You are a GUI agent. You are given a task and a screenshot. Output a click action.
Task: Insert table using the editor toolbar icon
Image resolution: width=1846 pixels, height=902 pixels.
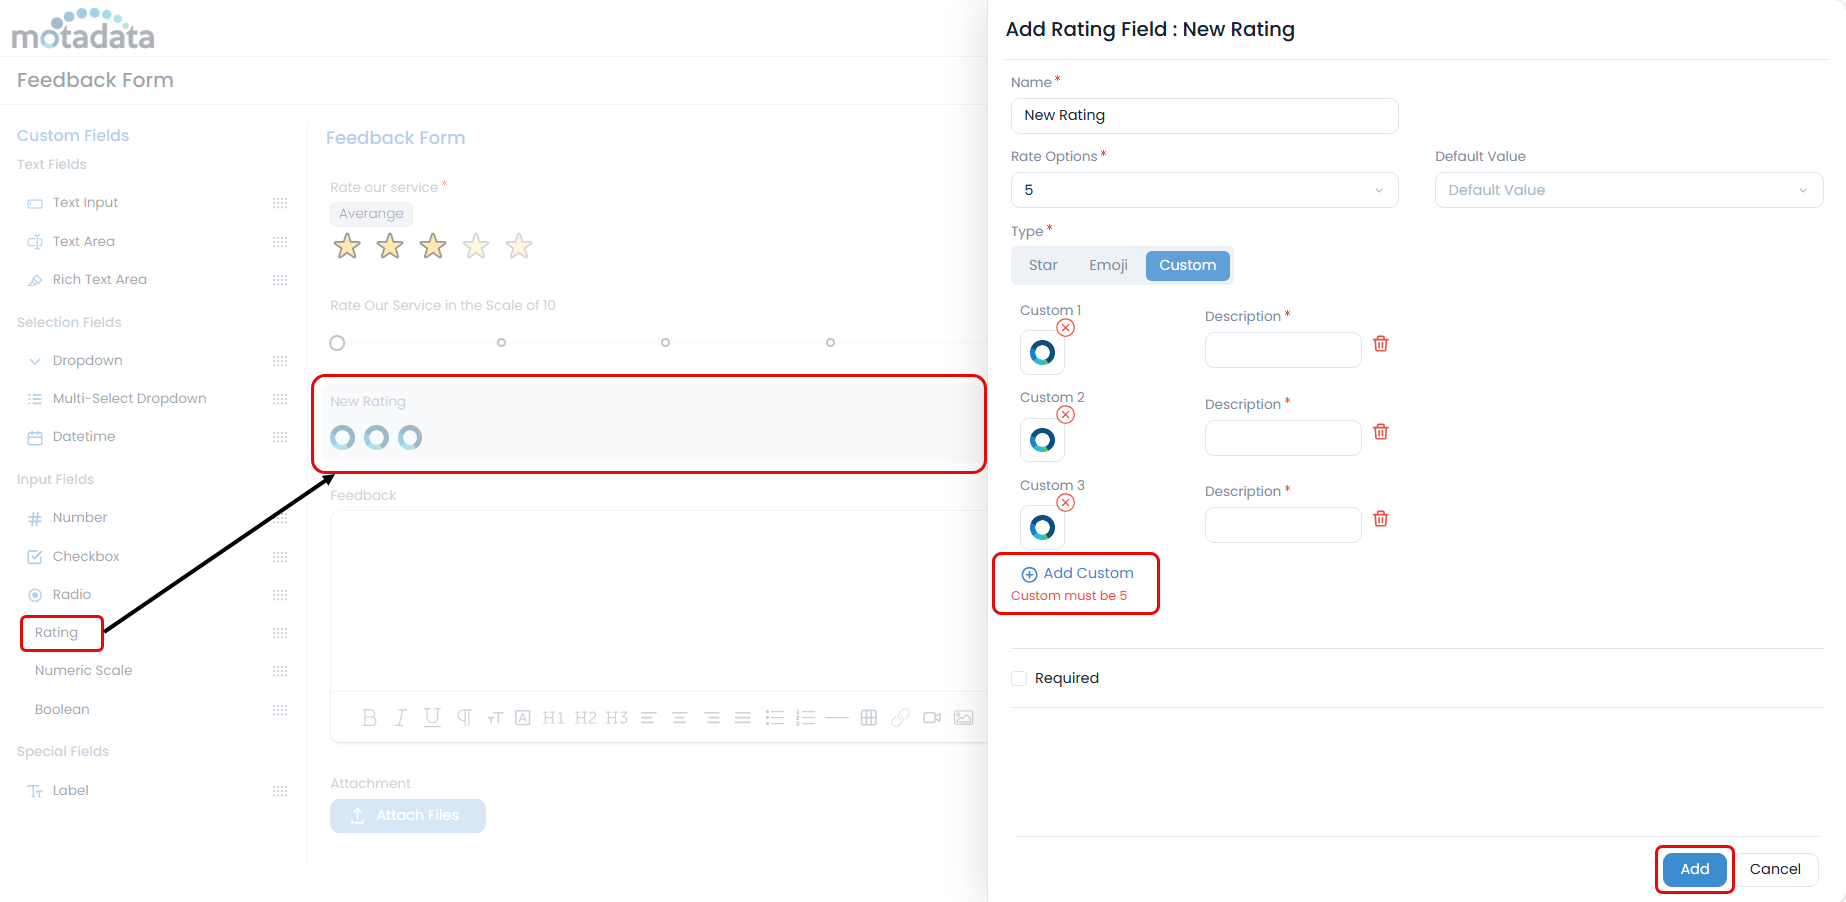[868, 718]
